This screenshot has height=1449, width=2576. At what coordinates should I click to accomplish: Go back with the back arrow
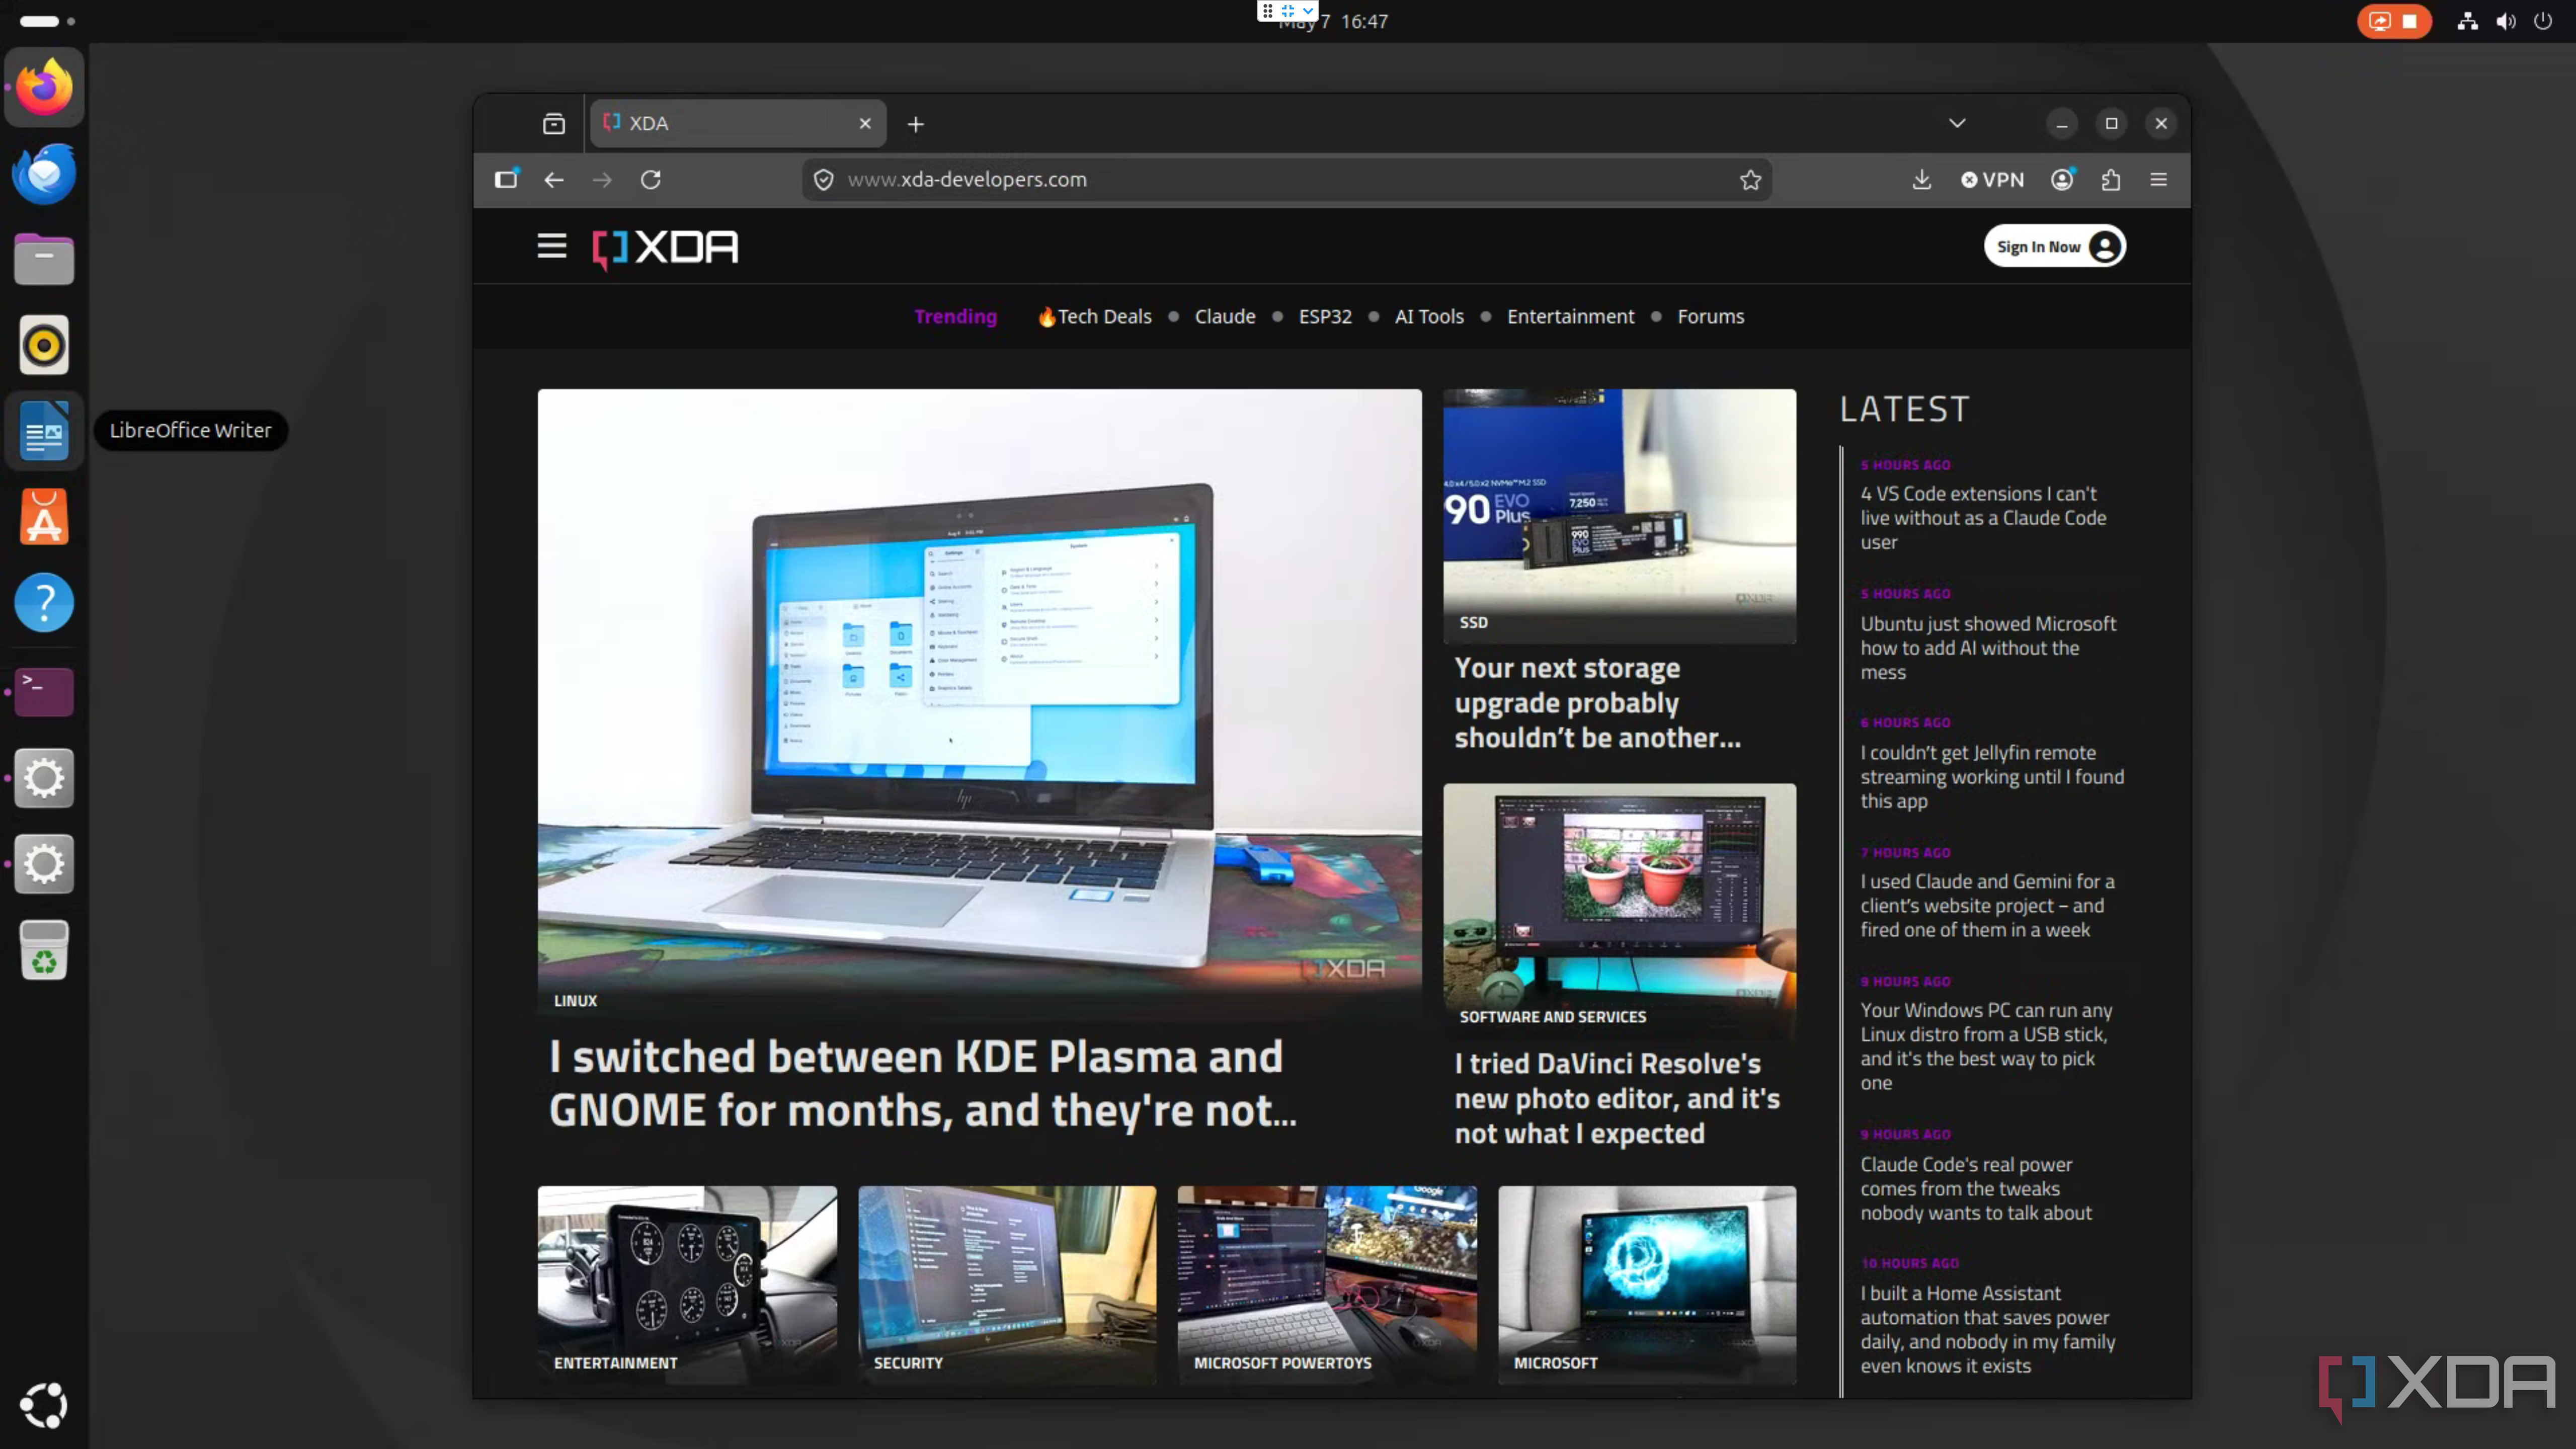point(554,179)
